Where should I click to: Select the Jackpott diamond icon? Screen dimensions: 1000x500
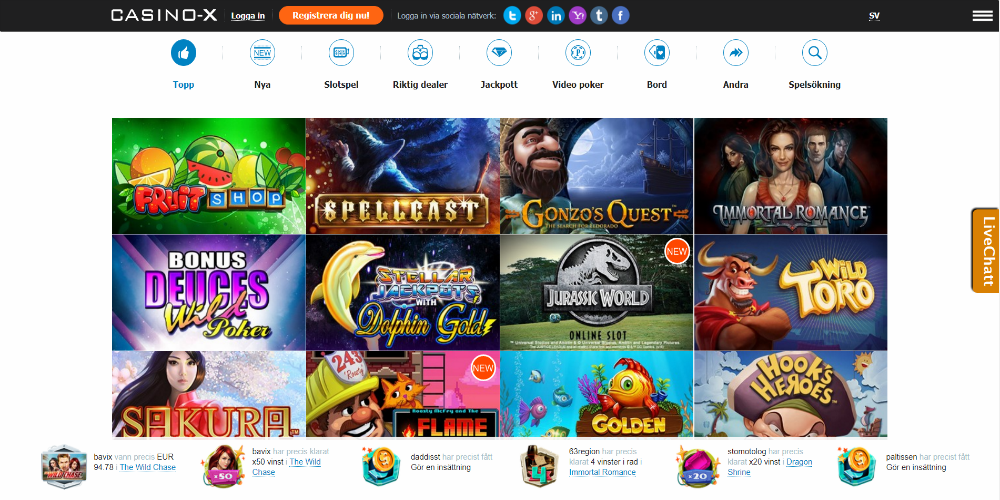[x=499, y=53]
